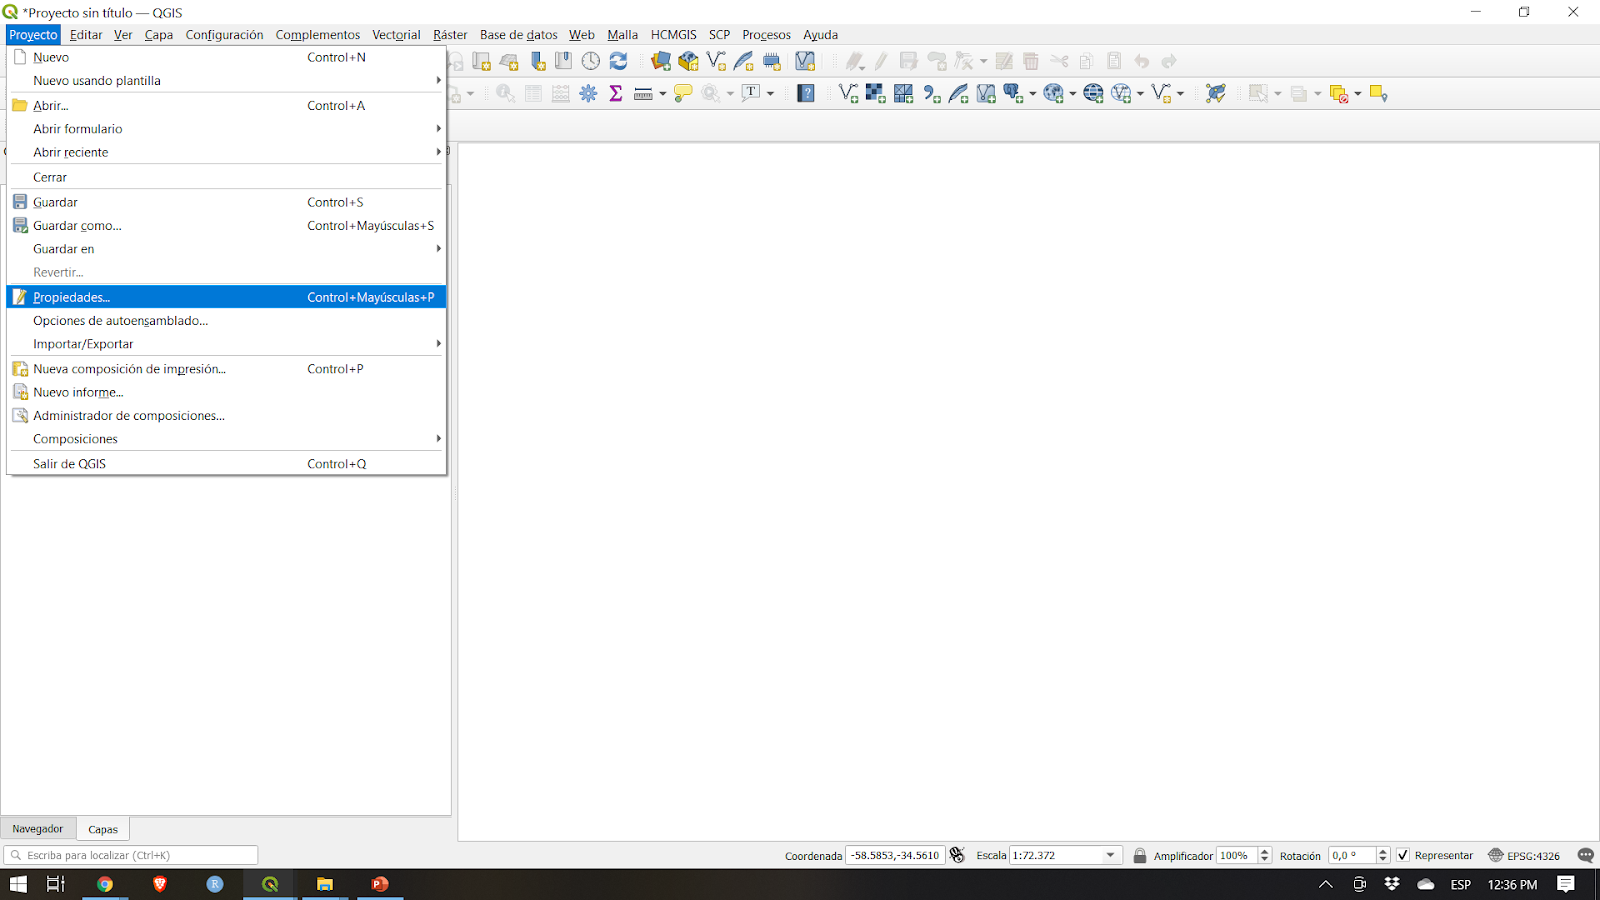
Task: Click Add Raster Layer checkered icon
Action: tap(875, 93)
